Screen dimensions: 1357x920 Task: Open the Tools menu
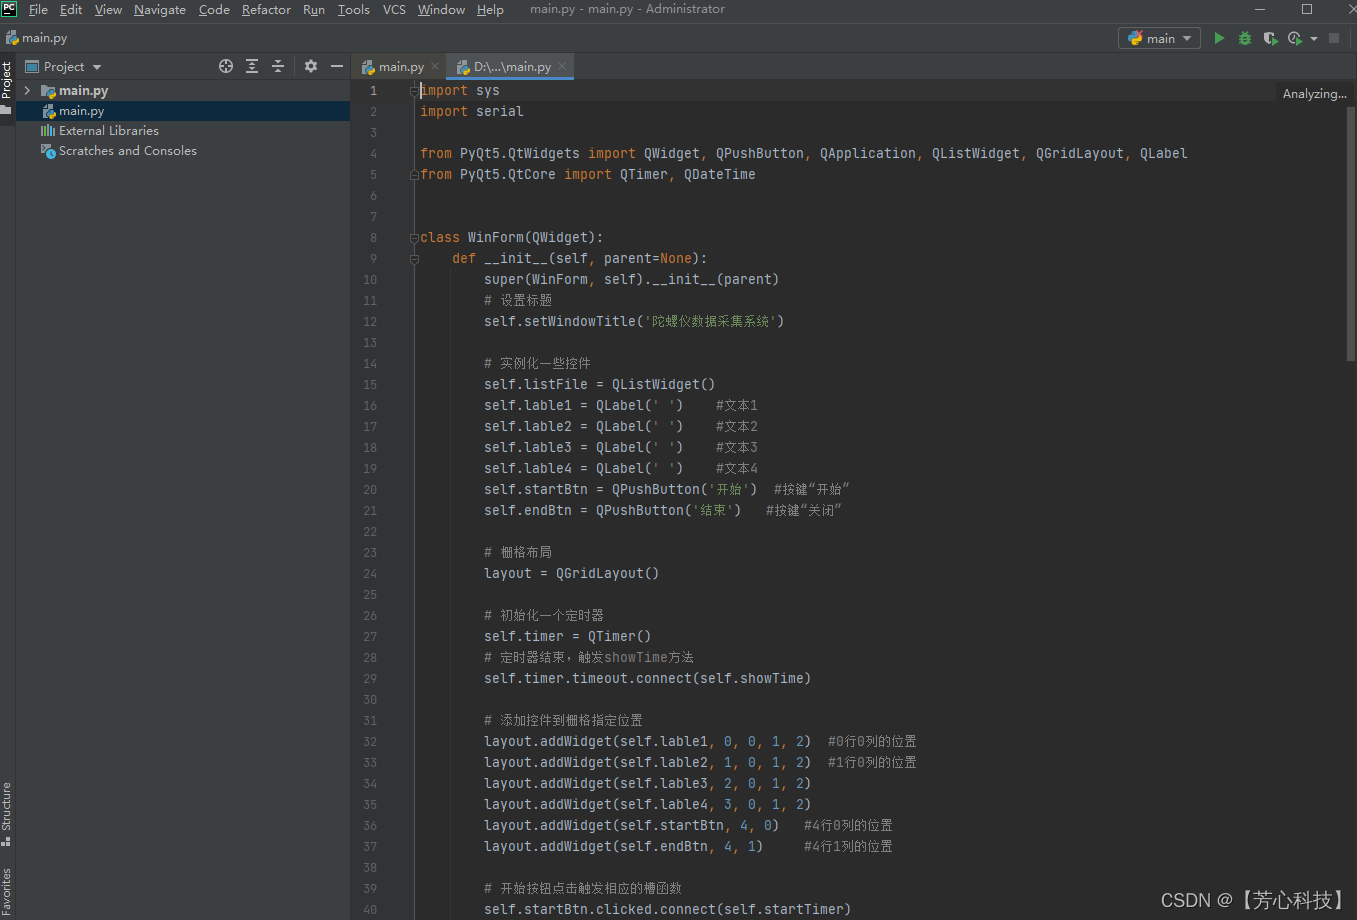354,9
